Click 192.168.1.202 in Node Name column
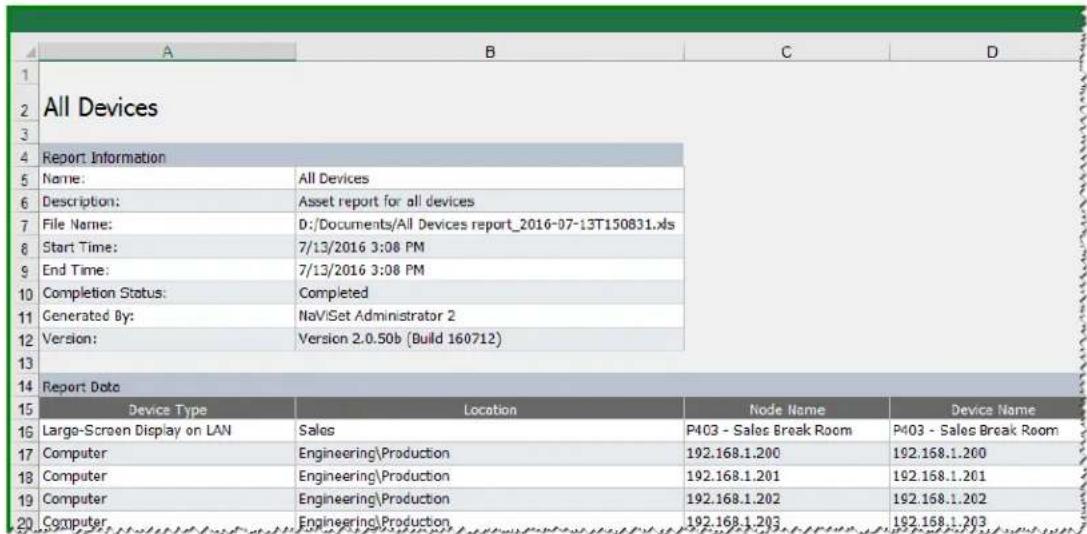1087x534 pixels. (786, 499)
